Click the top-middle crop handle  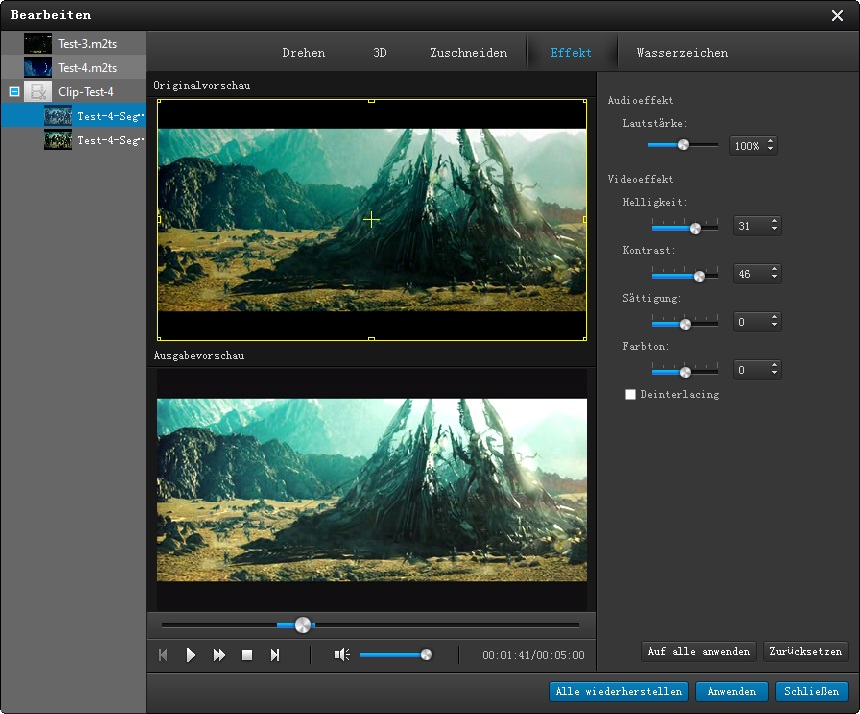coord(371,101)
